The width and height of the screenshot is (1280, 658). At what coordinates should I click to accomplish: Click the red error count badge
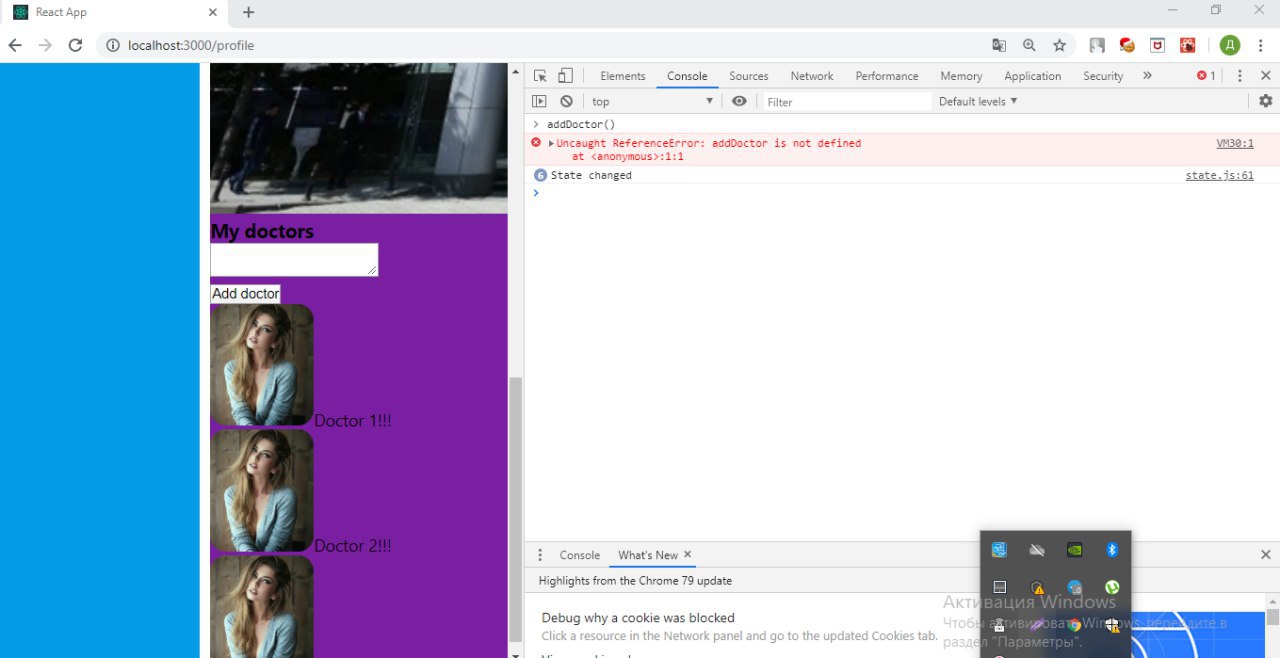click(1206, 76)
